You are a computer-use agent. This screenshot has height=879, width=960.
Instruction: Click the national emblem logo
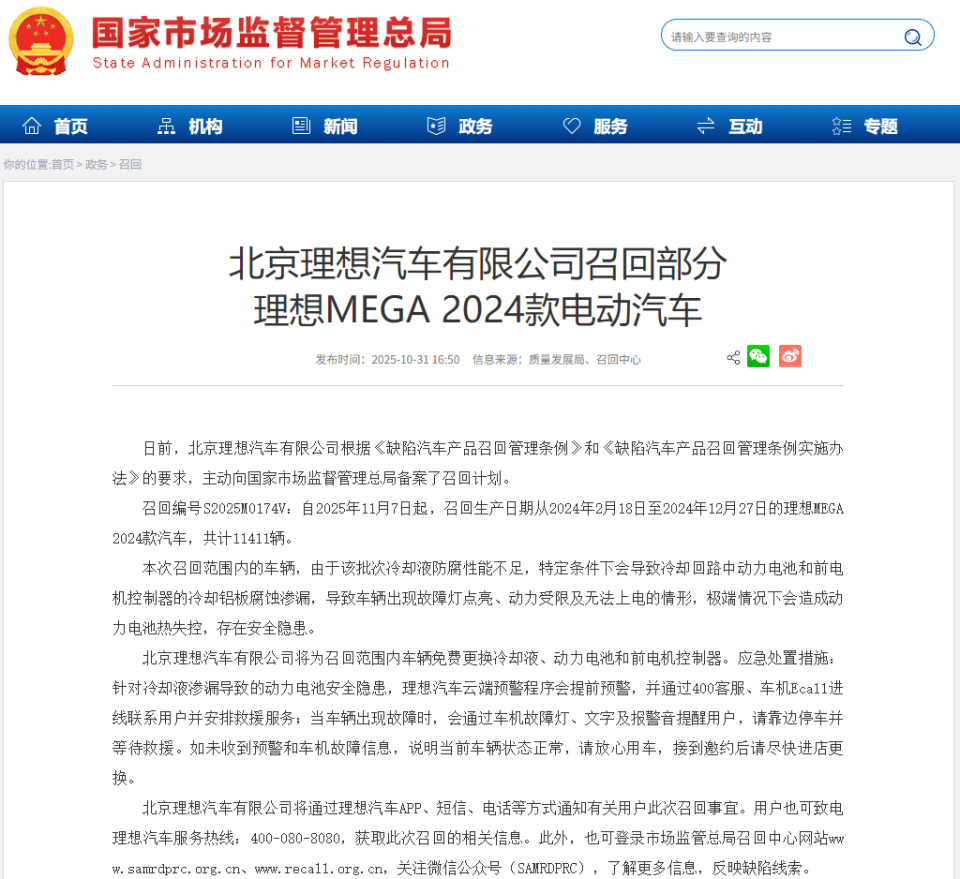tap(39, 41)
